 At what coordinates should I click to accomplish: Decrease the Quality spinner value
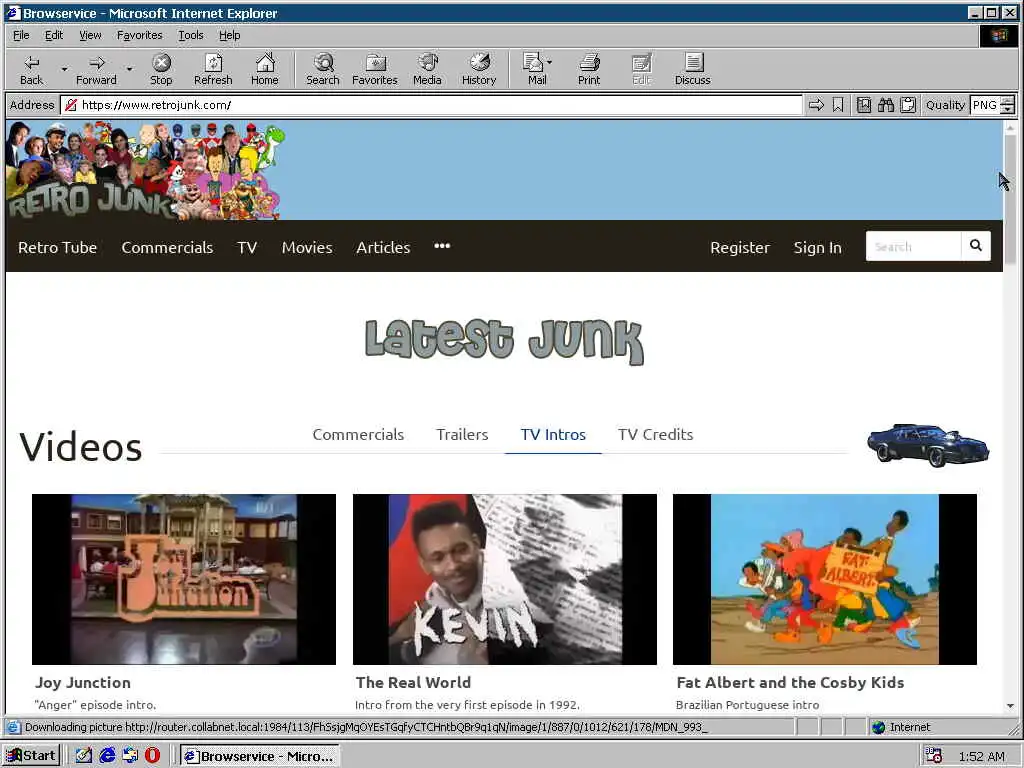pos(1008,110)
